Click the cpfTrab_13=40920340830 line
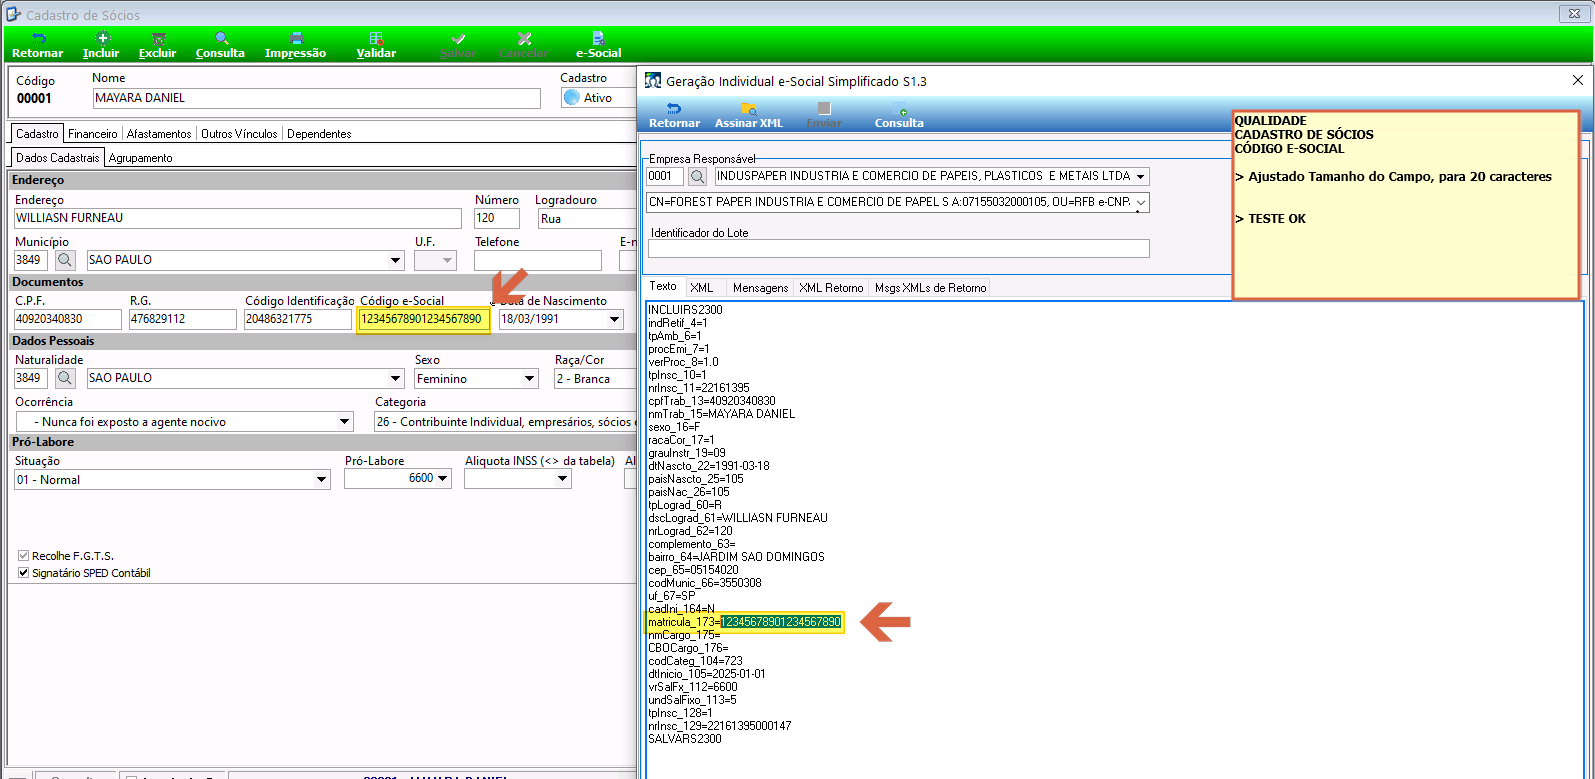Viewport: 1595px width, 779px height. tap(712, 401)
